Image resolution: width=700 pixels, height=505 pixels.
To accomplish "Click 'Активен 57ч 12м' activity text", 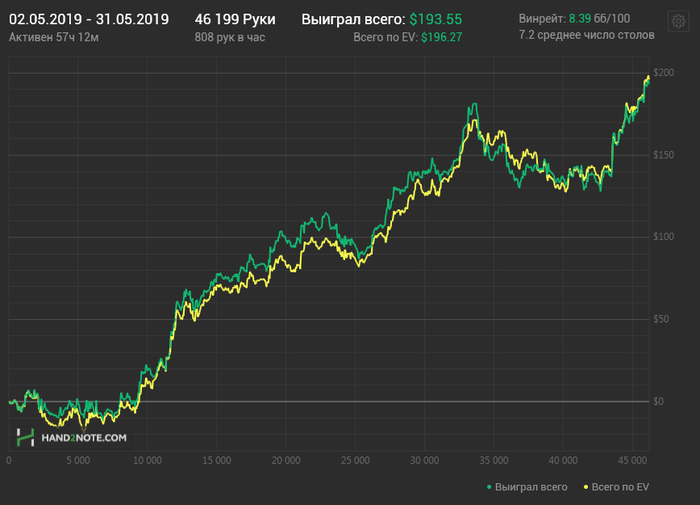I will [54, 37].
